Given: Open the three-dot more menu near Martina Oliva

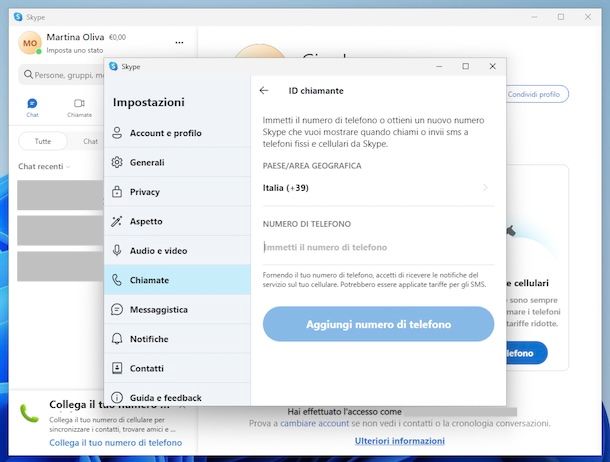Looking at the screenshot, I should 179,42.
